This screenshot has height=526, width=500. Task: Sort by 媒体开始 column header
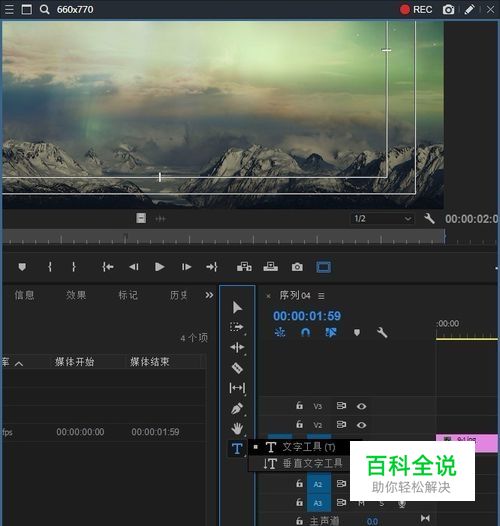point(74,362)
